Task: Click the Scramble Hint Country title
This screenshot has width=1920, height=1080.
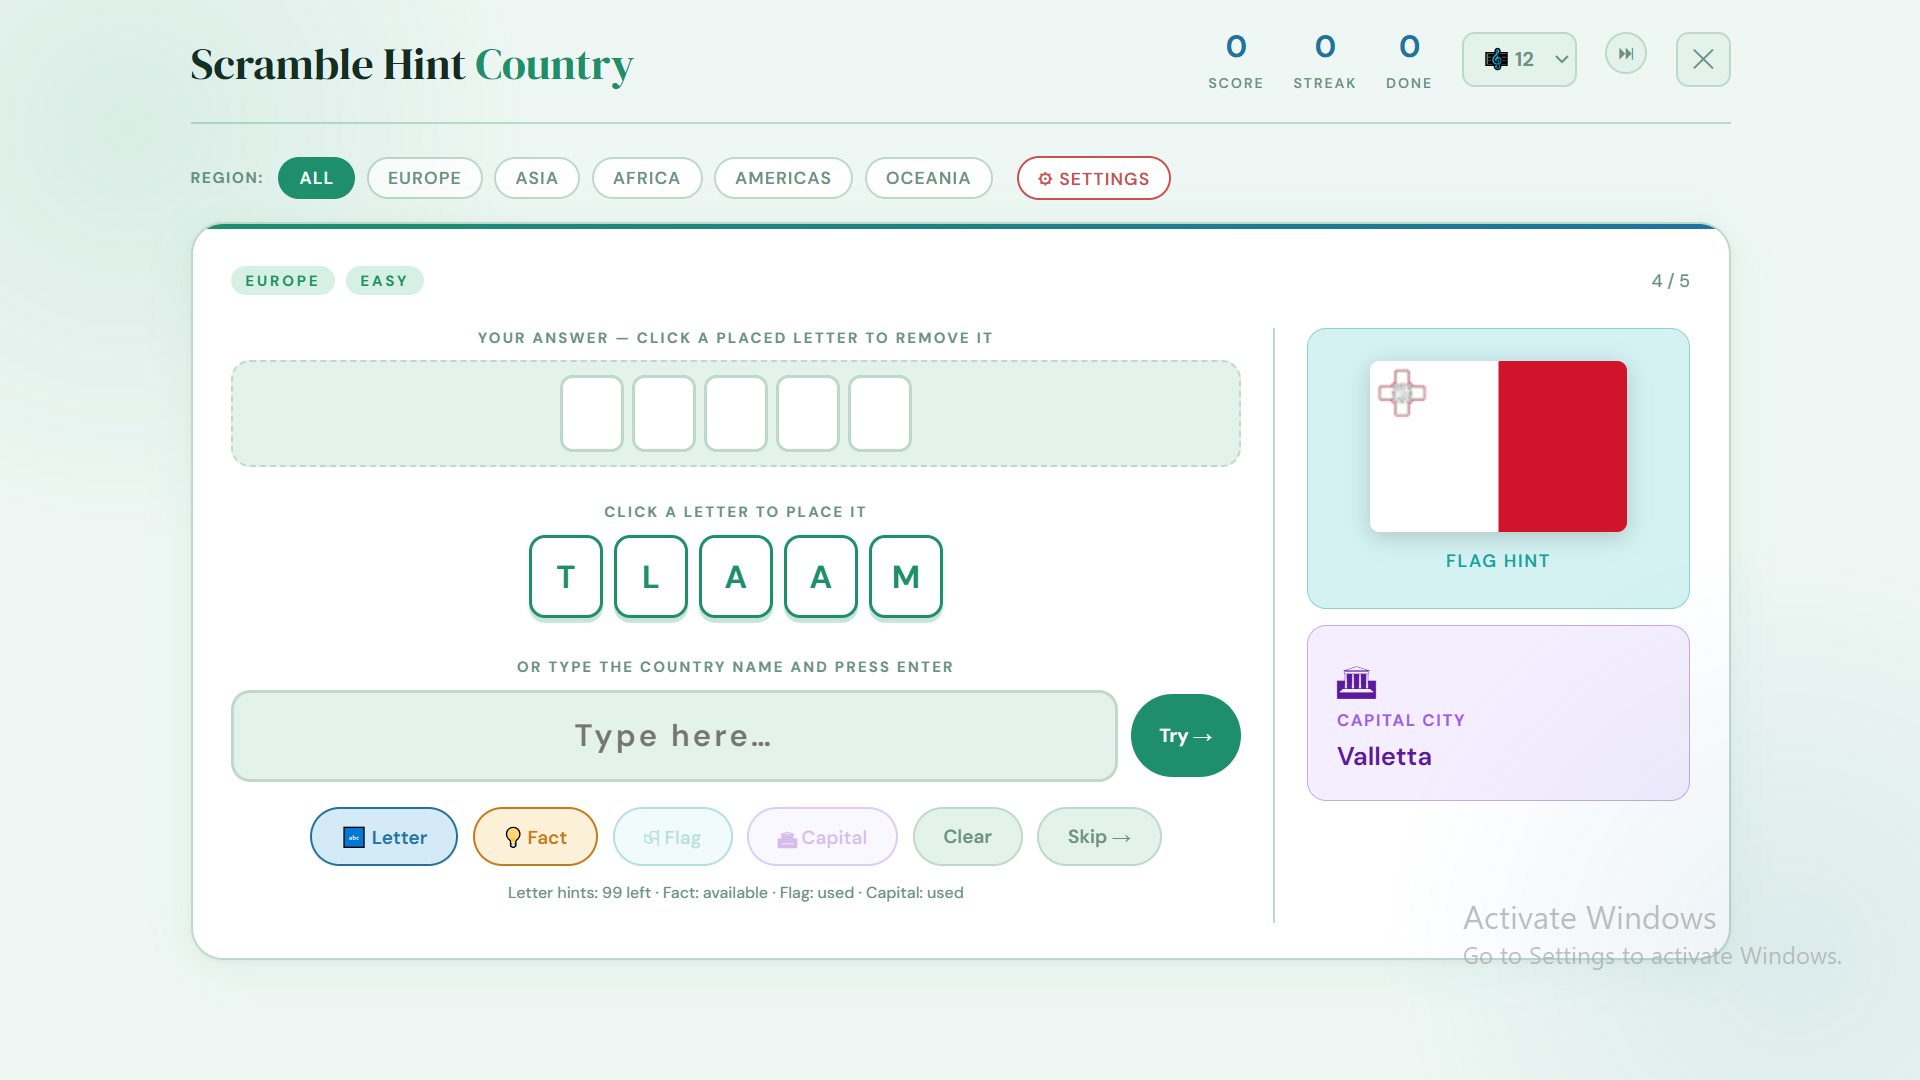Action: coord(412,65)
